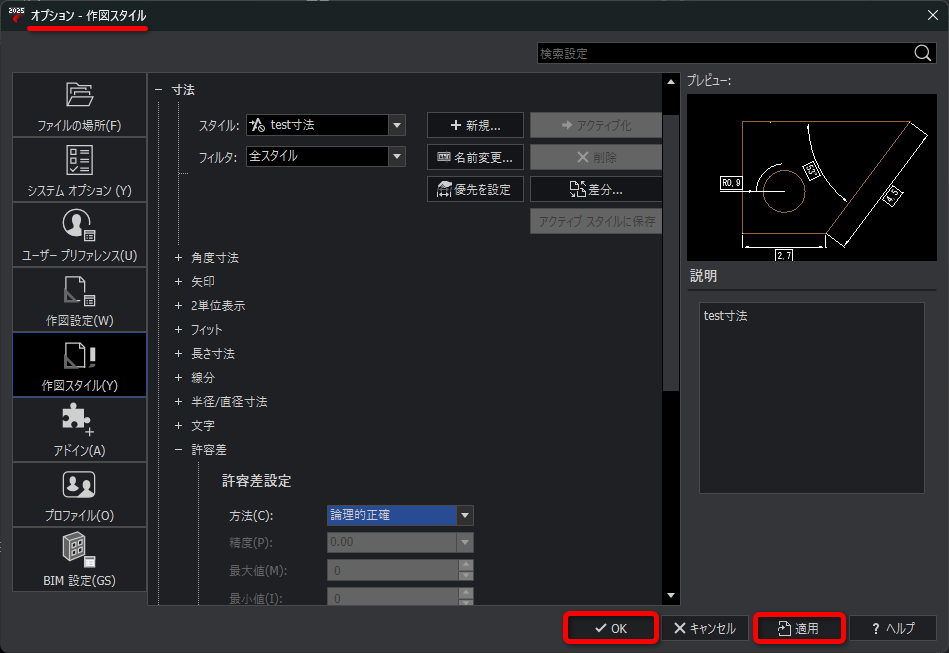Expand the 半径/直径寸法 section
The height and width of the screenshot is (653, 949).
(x=179, y=402)
